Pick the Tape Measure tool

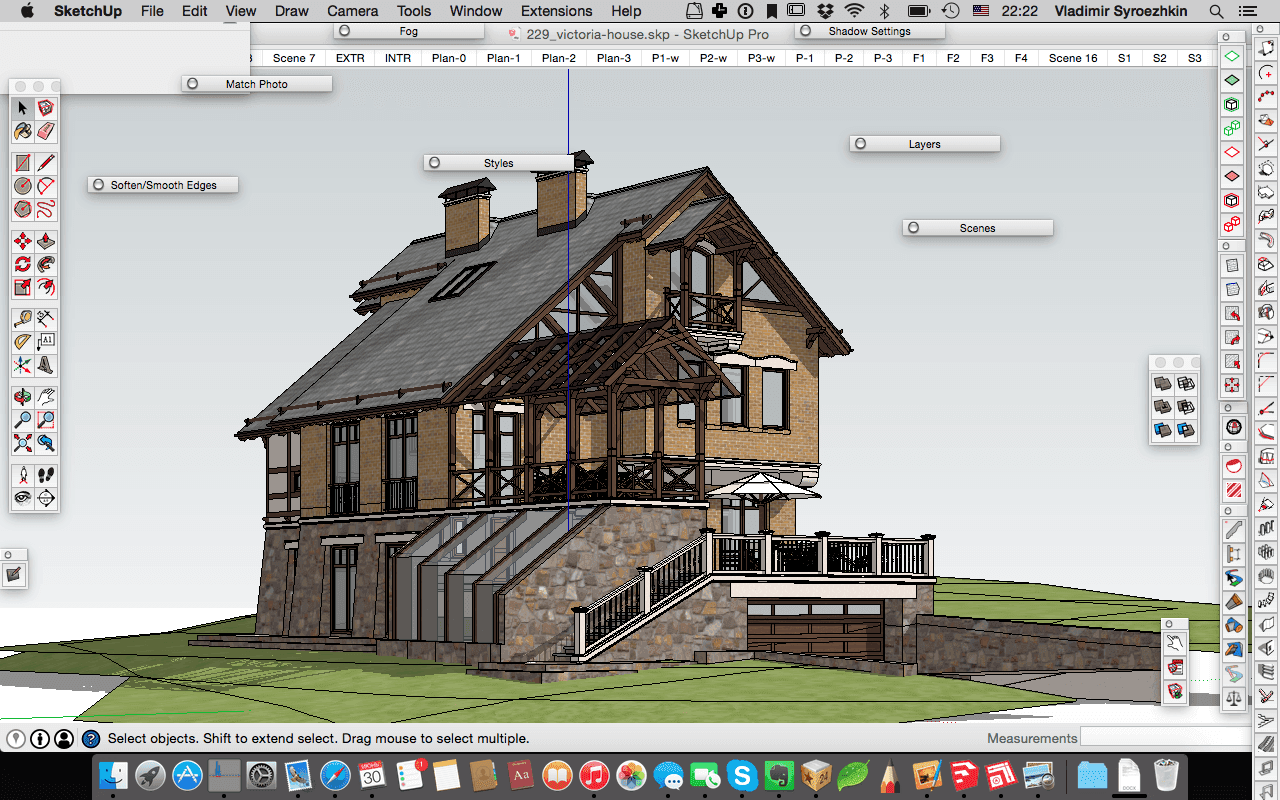click(x=21, y=318)
